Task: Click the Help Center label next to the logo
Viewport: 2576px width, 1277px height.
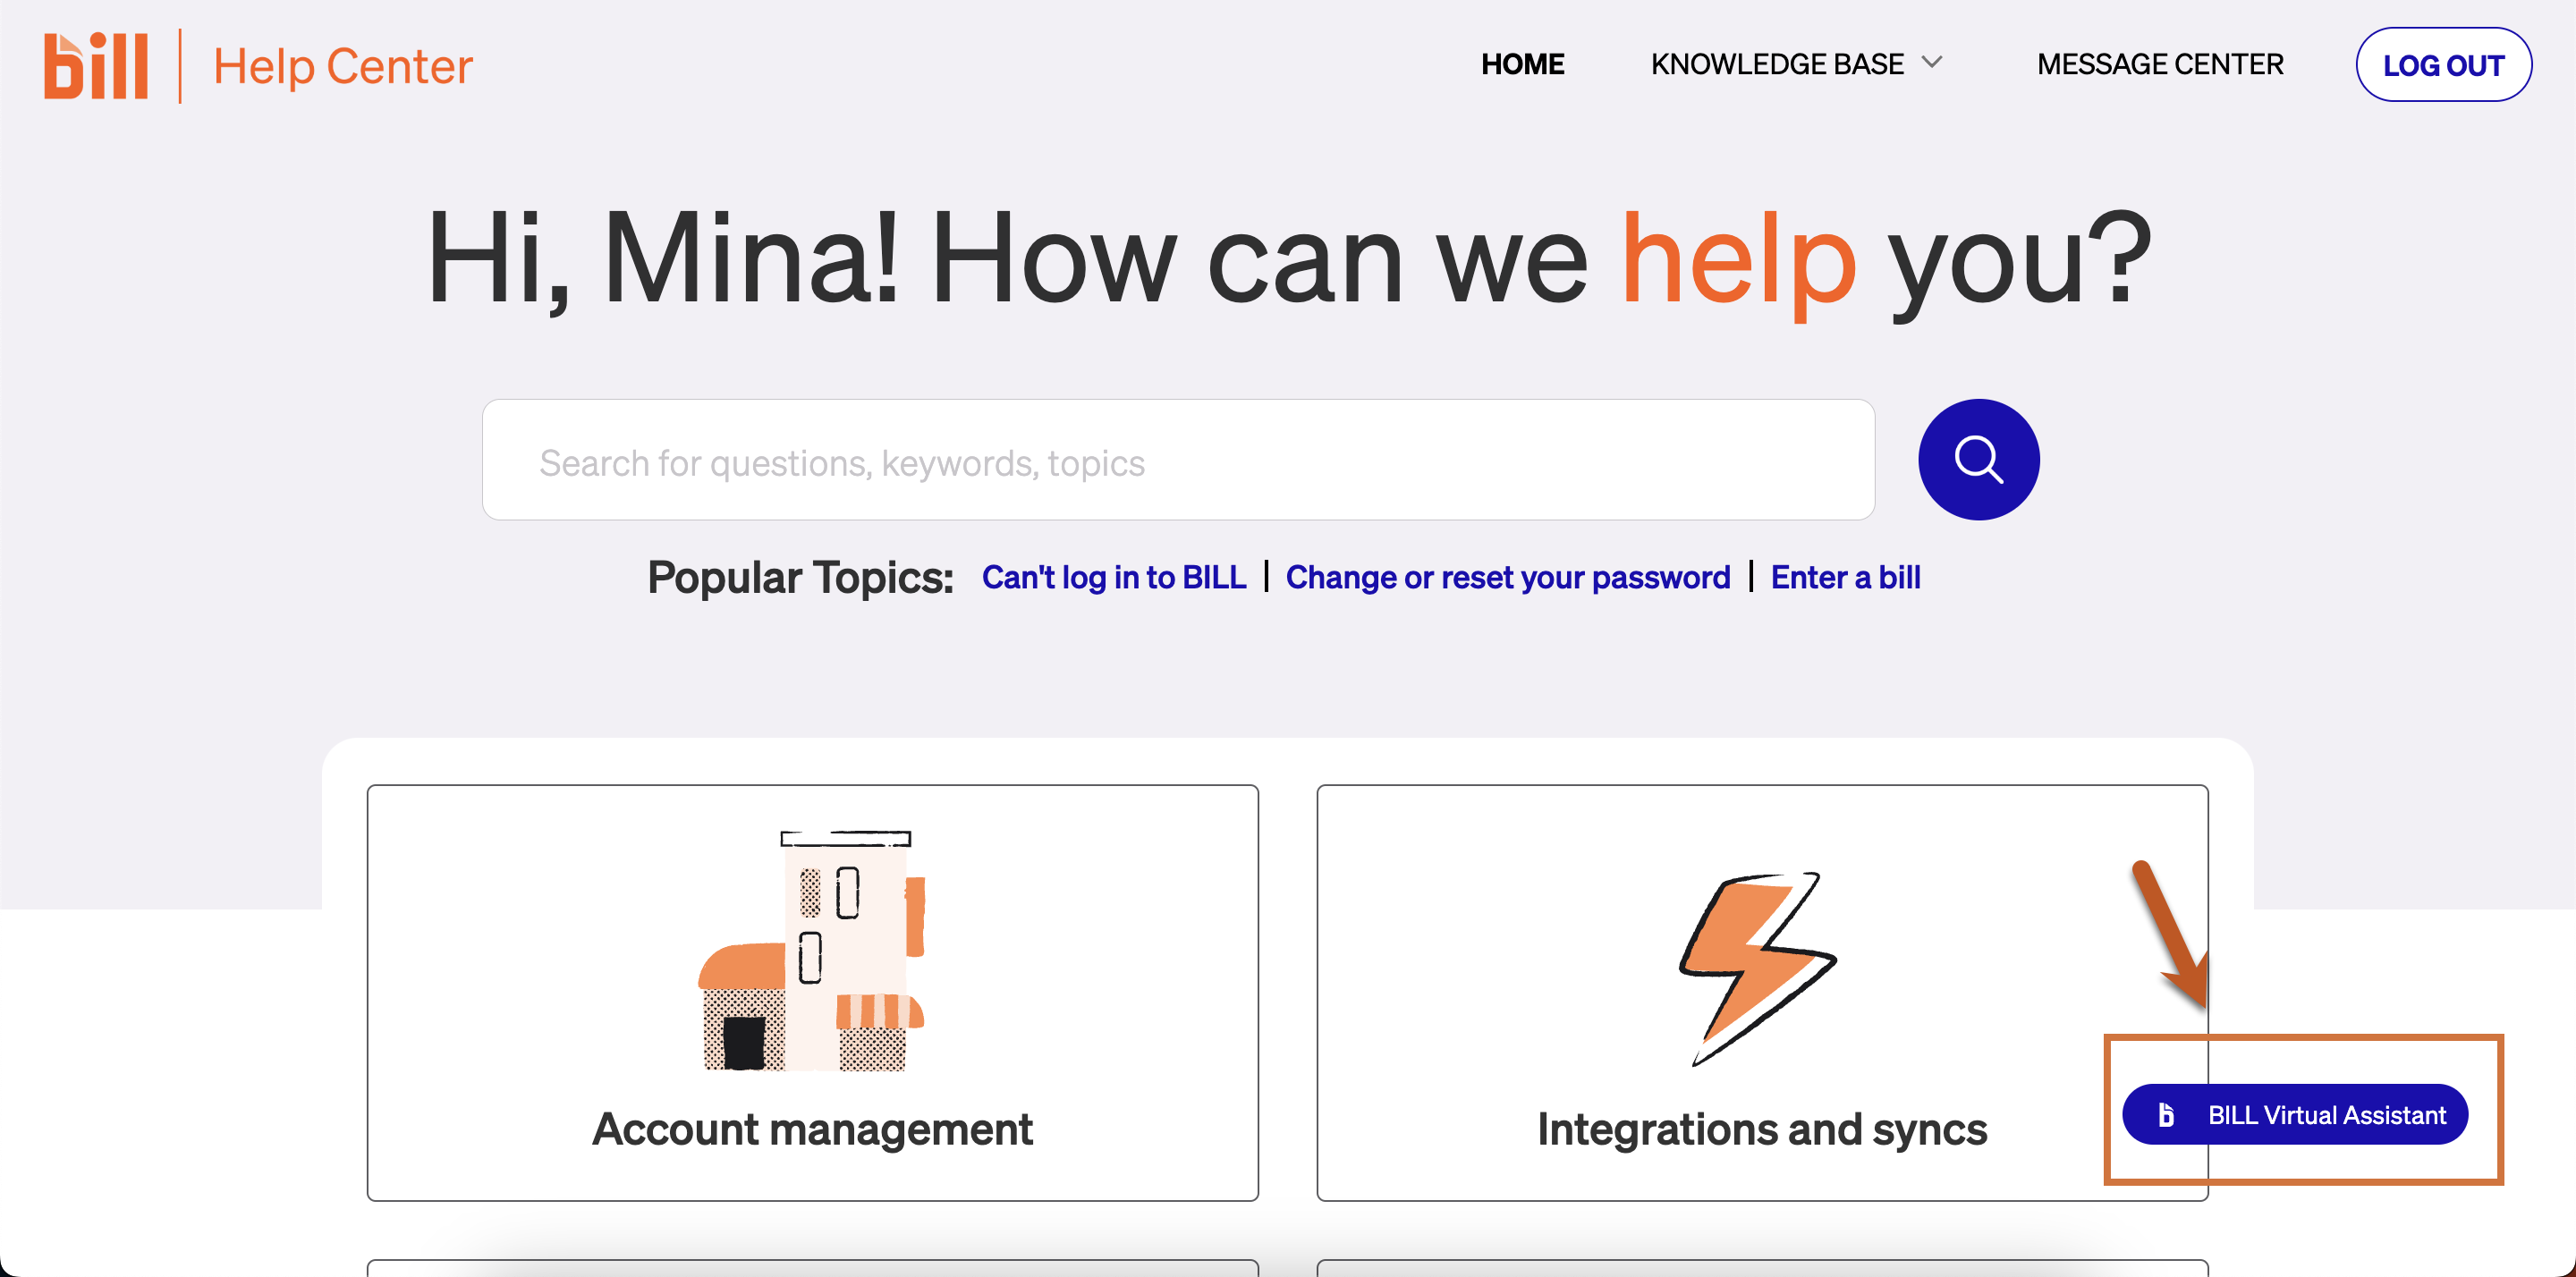Action: (340, 66)
